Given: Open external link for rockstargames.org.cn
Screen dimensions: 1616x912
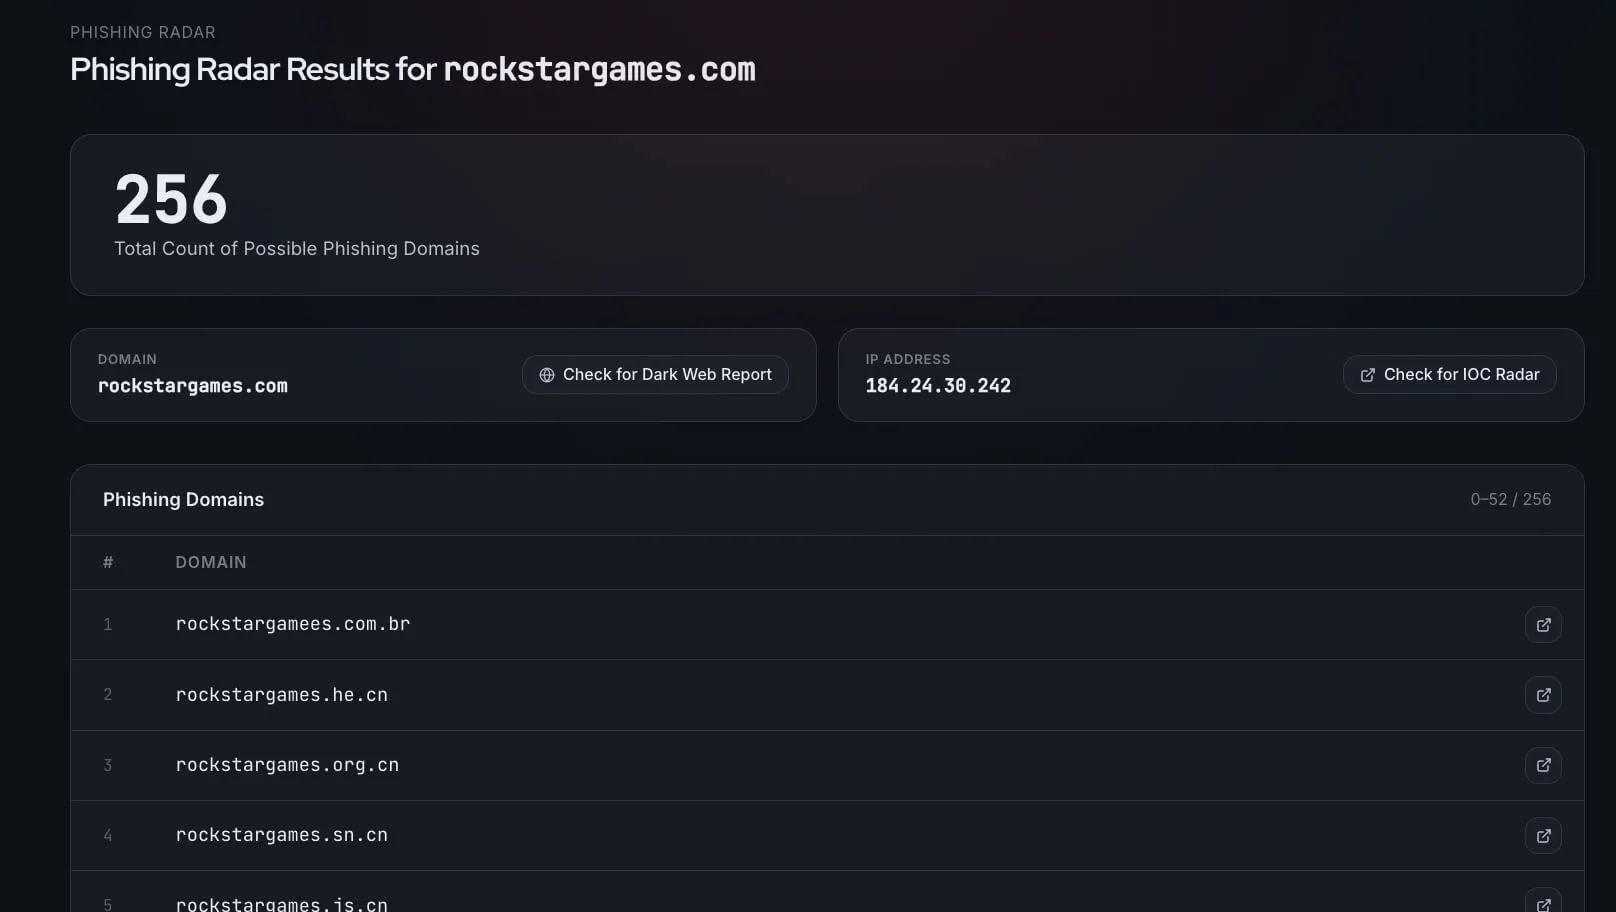Looking at the screenshot, I should pyautogui.click(x=1543, y=765).
